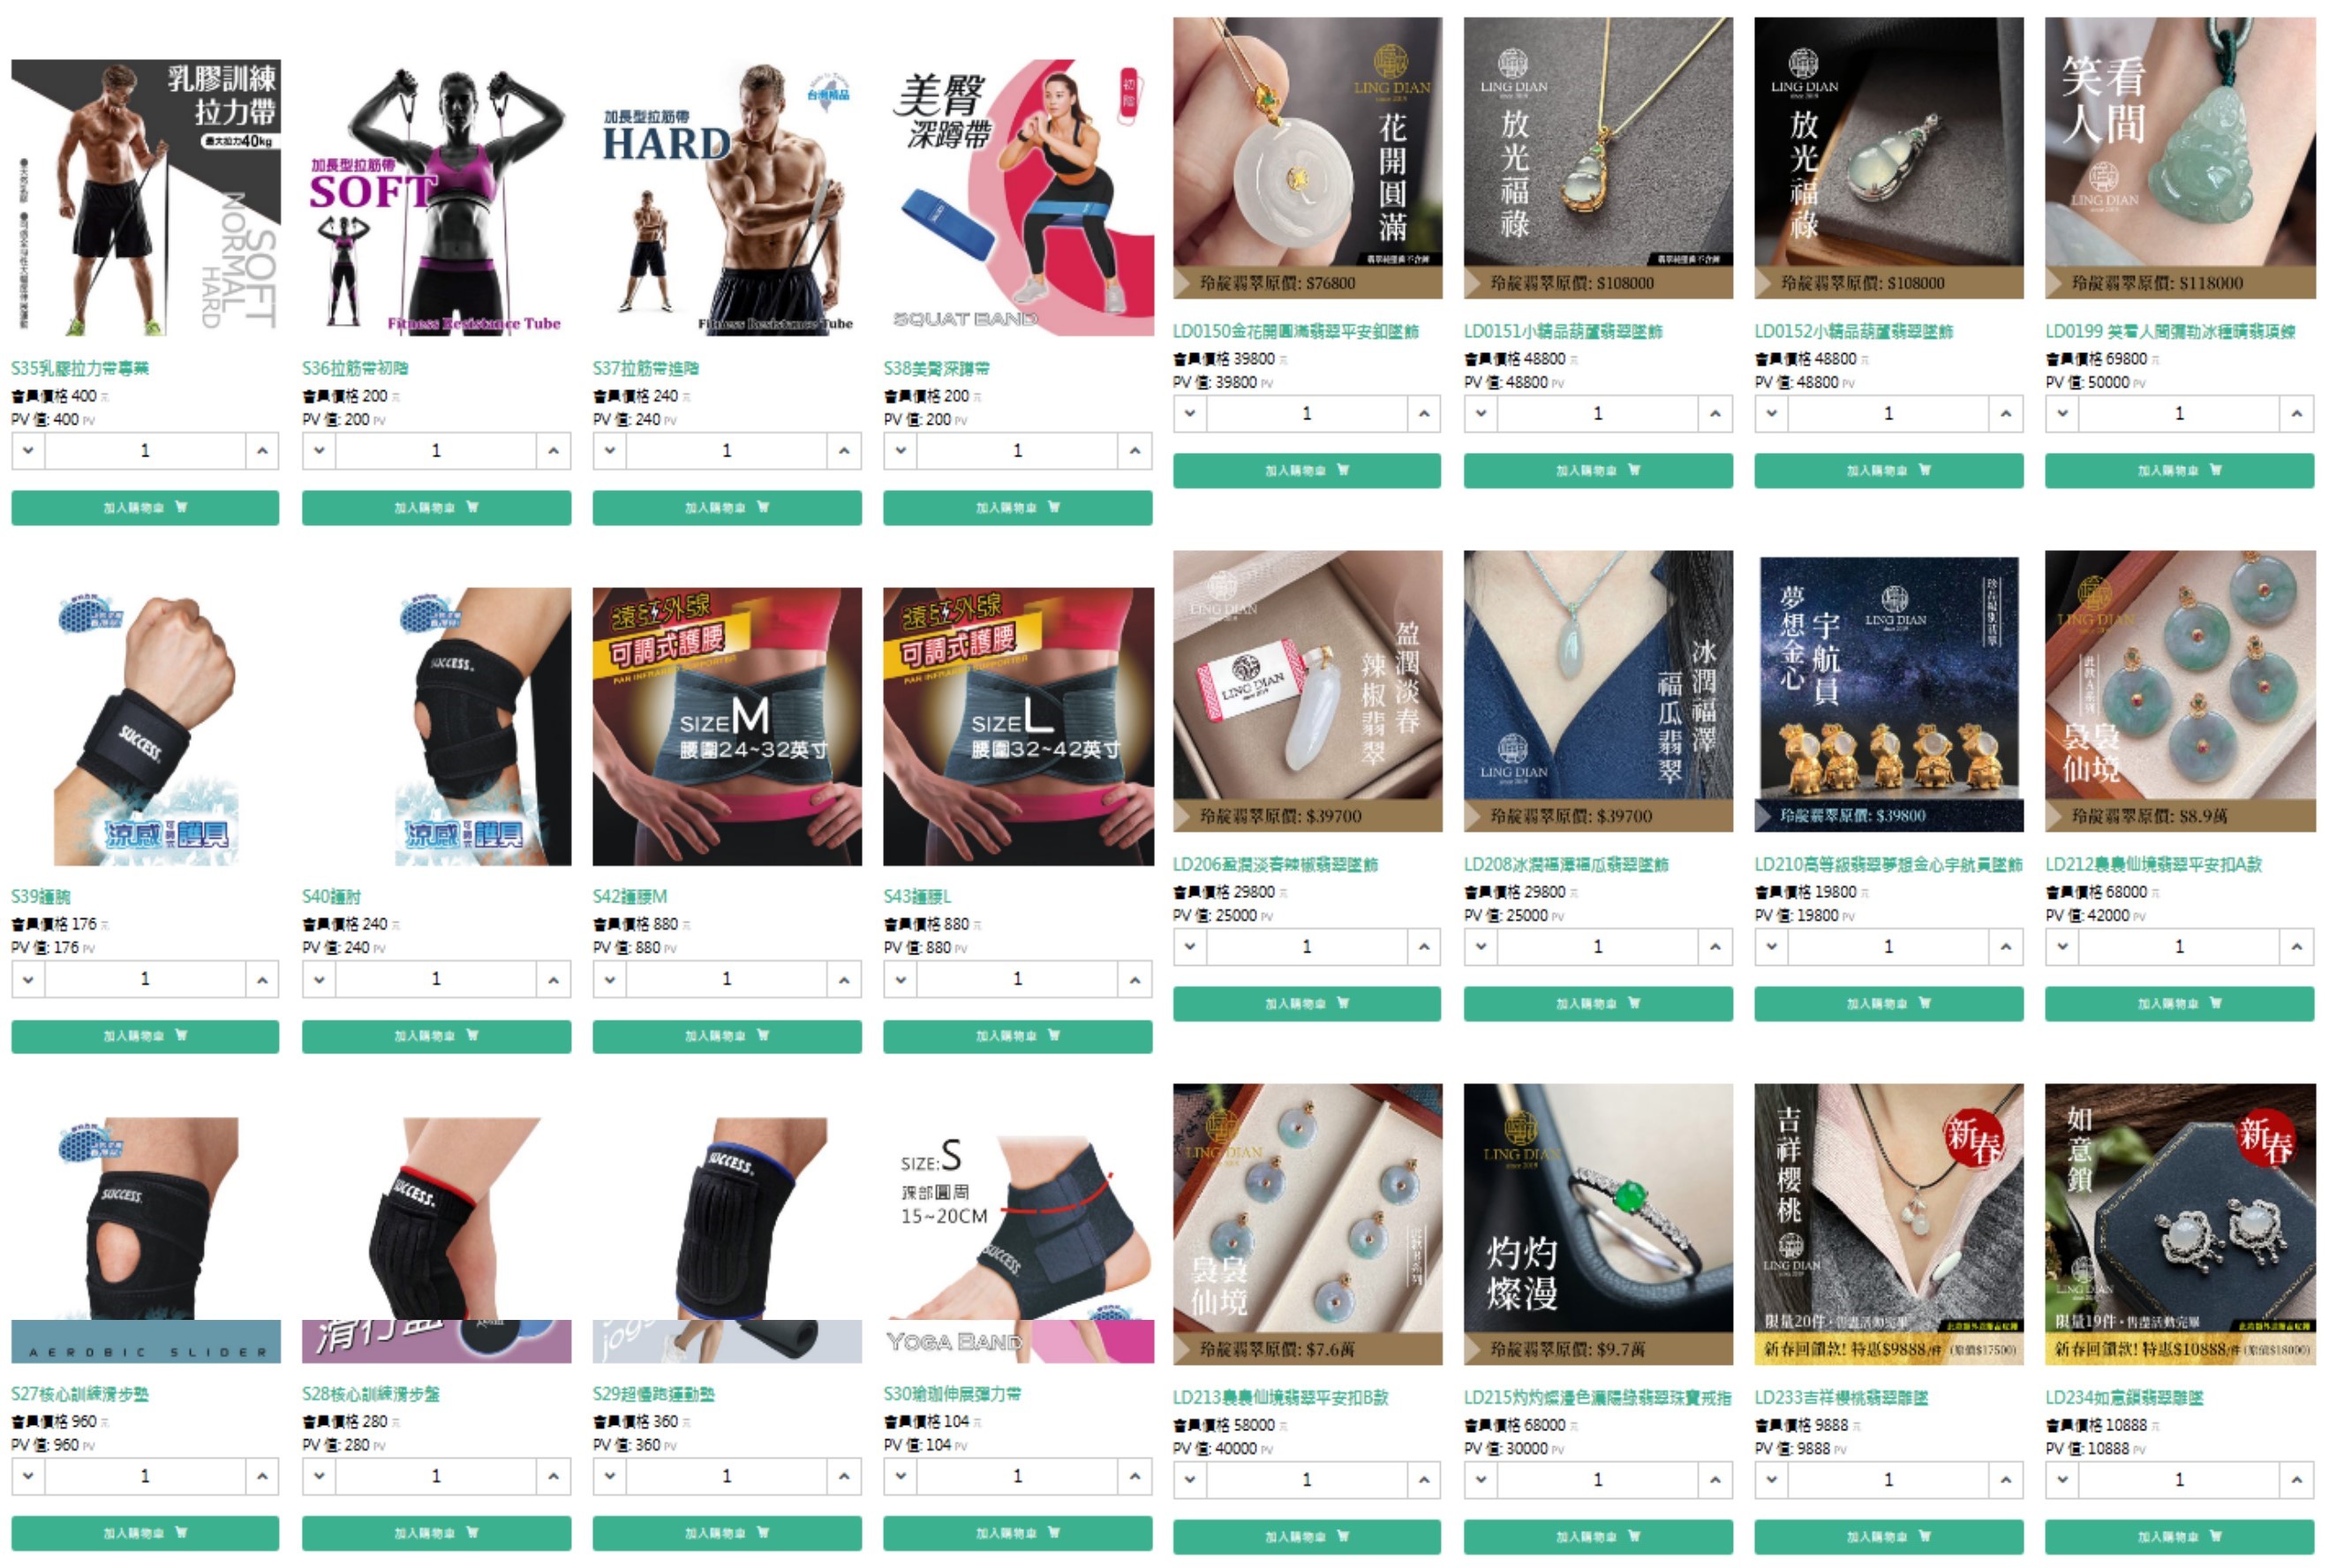The height and width of the screenshot is (1568, 2329).
Task: Add LD210 astronaut pendant to cart
Action: 1888,1004
